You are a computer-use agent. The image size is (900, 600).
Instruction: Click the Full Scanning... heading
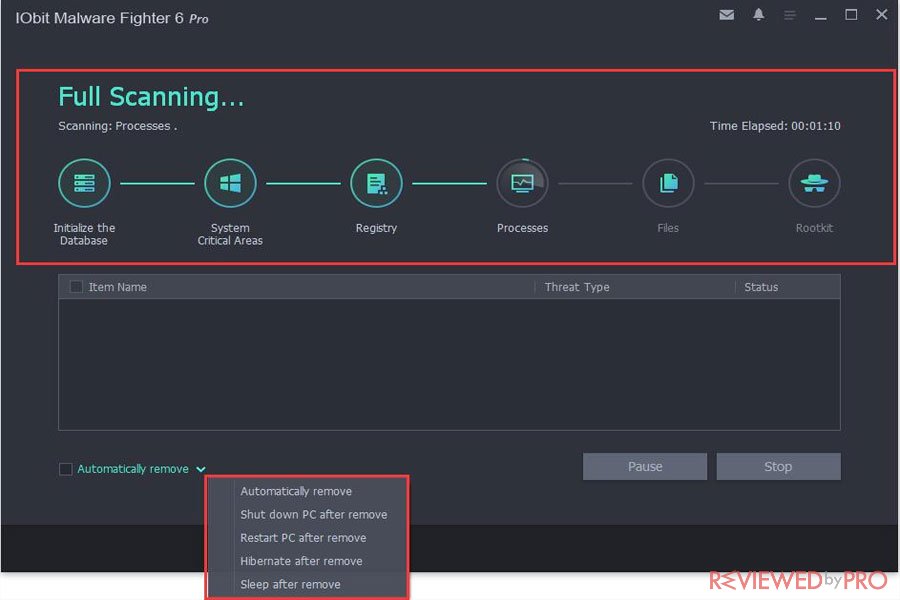point(151,96)
